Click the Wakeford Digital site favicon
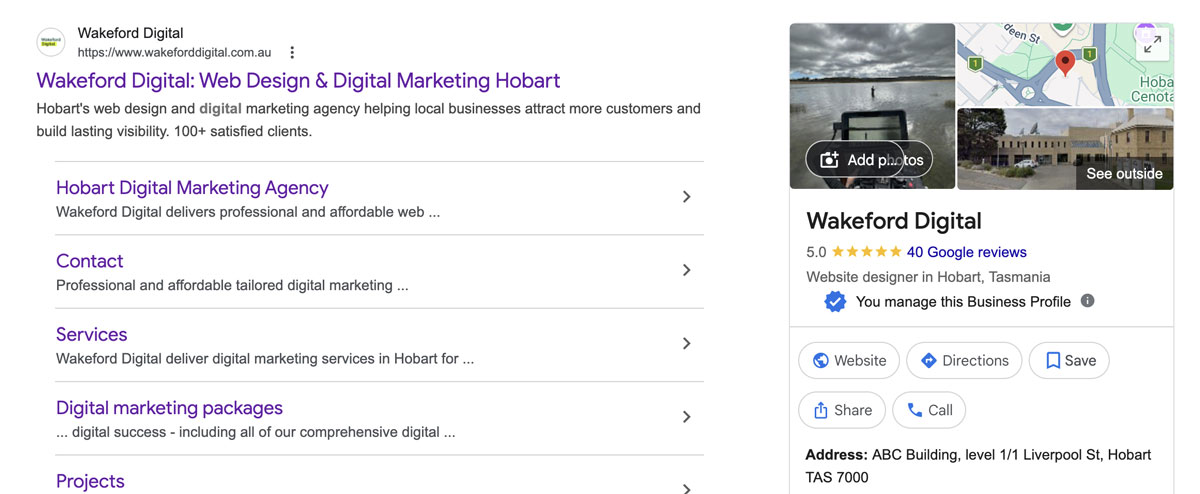 51,42
